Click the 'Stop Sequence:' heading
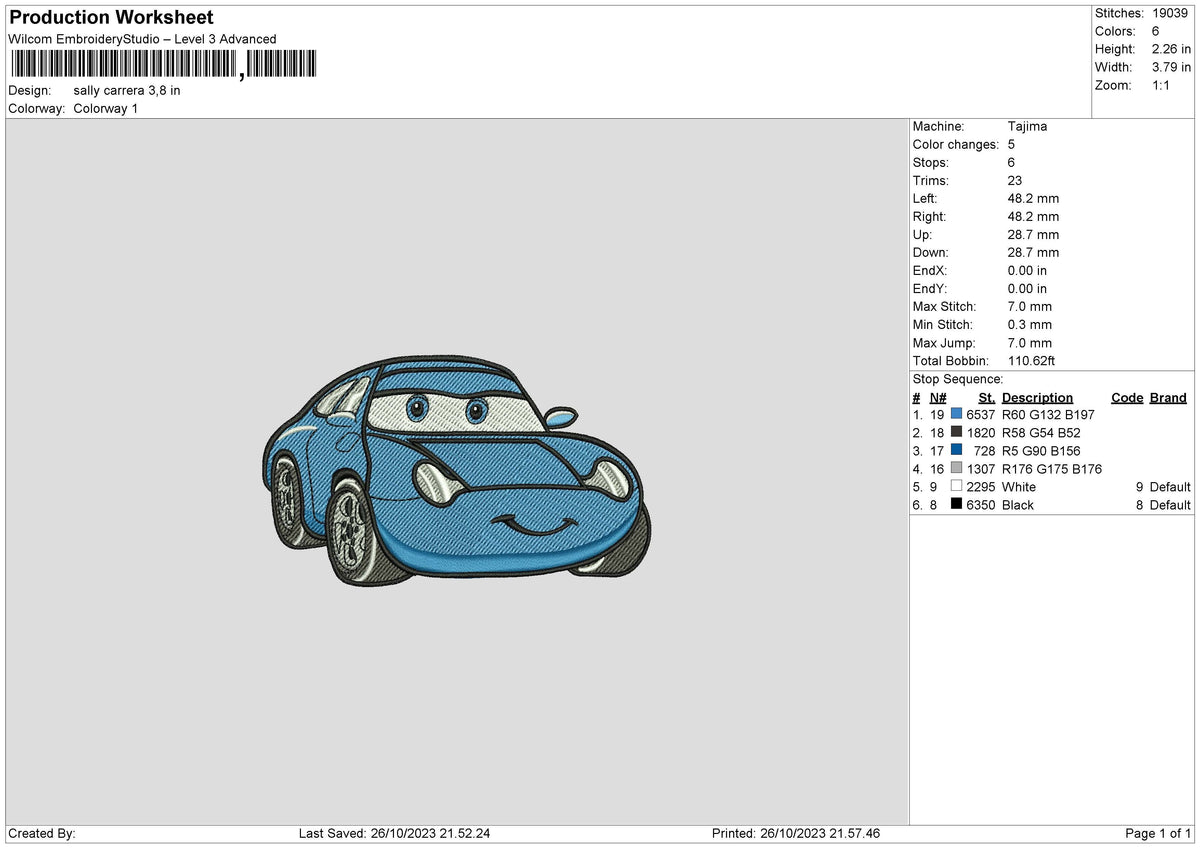 958,379
